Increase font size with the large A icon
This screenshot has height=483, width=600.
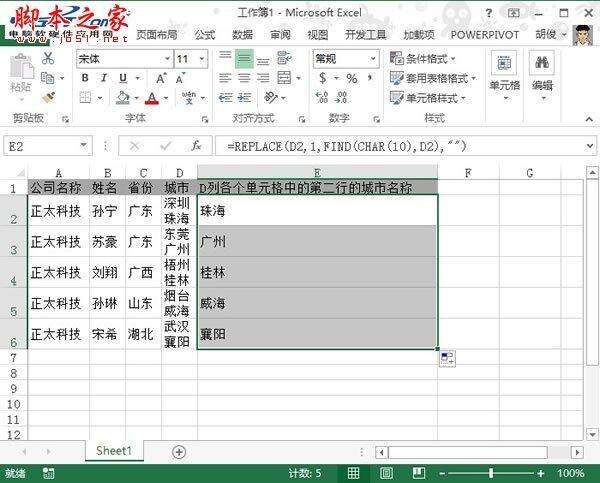click(x=161, y=78)
